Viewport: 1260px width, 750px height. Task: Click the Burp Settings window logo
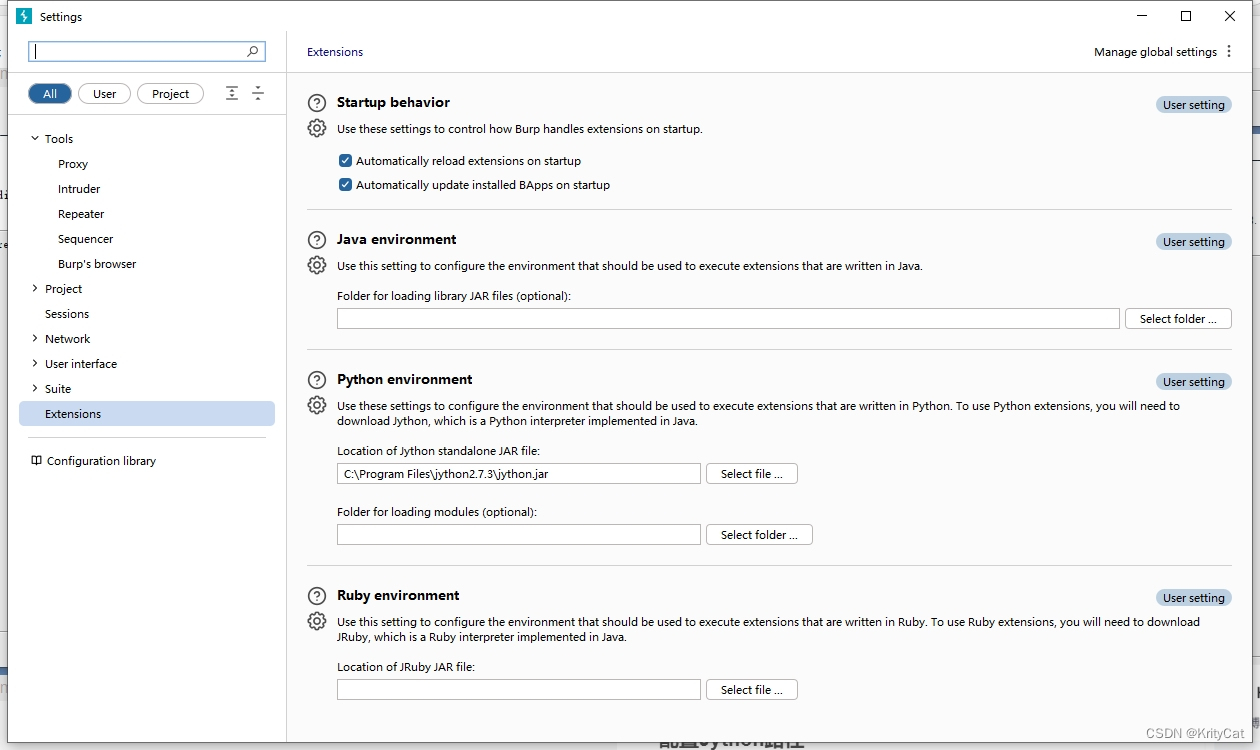[x=24, y=16]
